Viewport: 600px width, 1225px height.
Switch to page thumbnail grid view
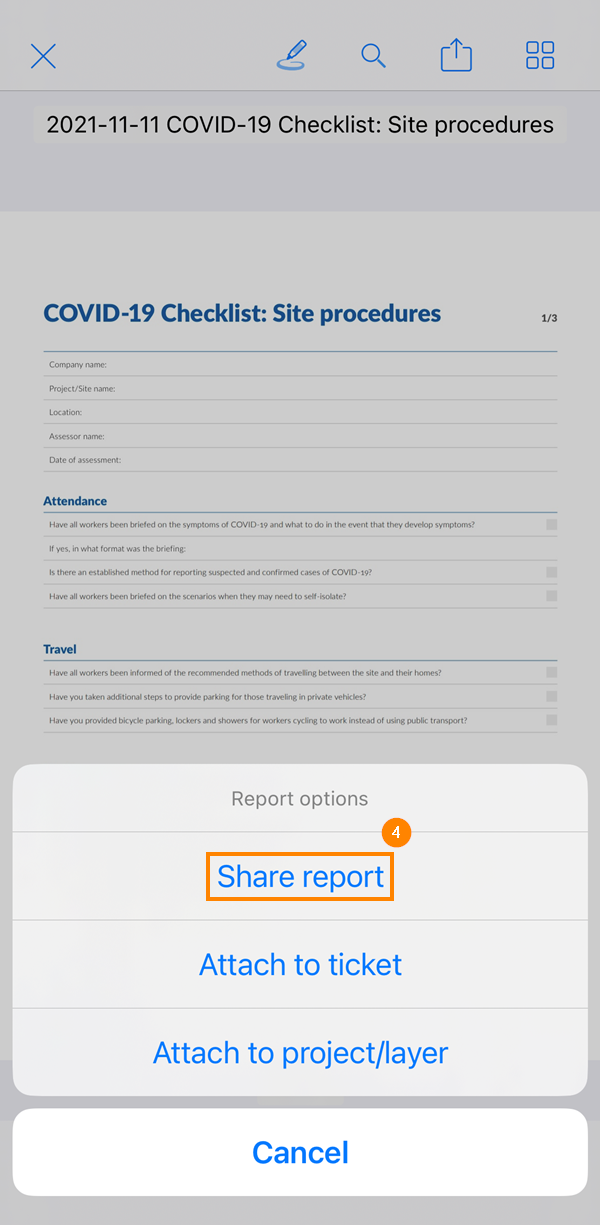coord(539,55)
